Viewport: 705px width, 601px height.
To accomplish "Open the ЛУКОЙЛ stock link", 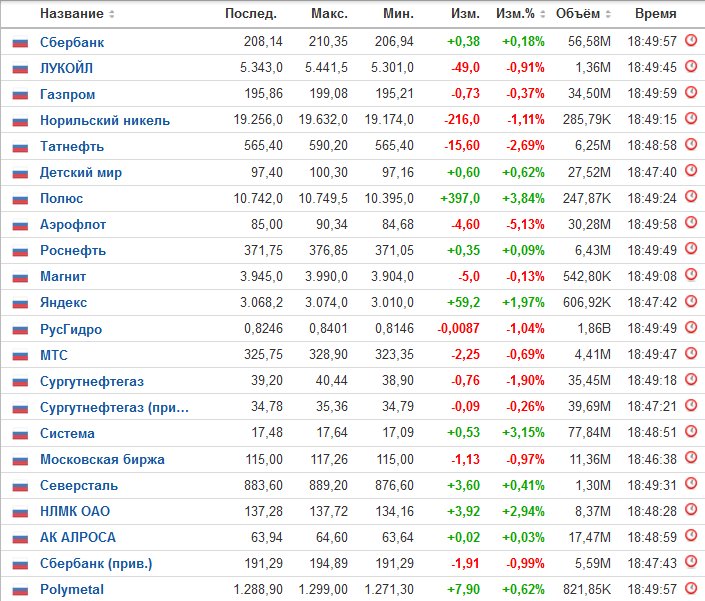I will pyautogui.click(x=67, y=68).
